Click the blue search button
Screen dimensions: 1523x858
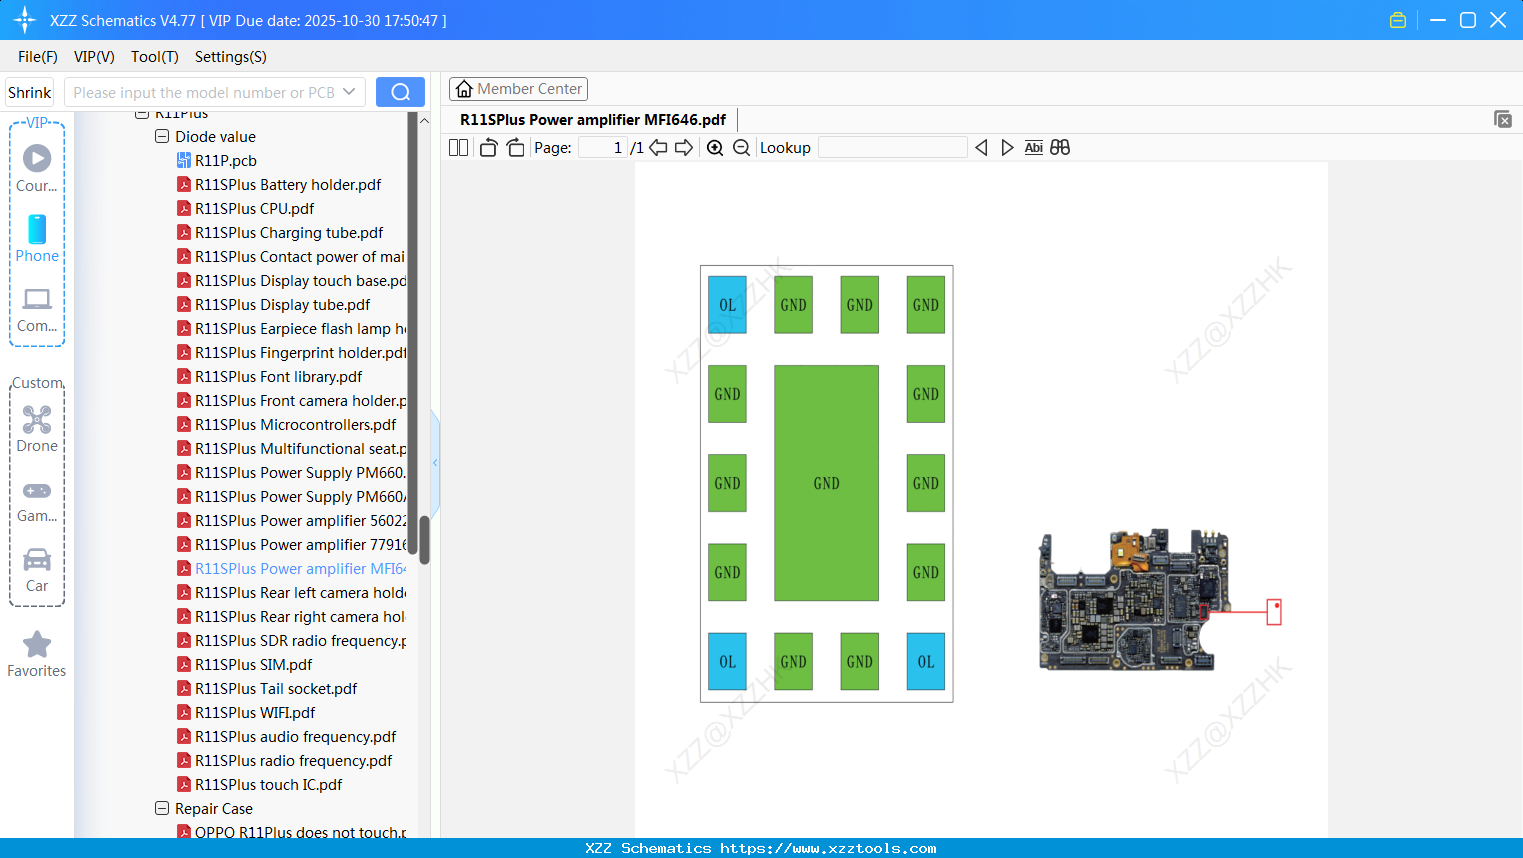tap(400, 92)
